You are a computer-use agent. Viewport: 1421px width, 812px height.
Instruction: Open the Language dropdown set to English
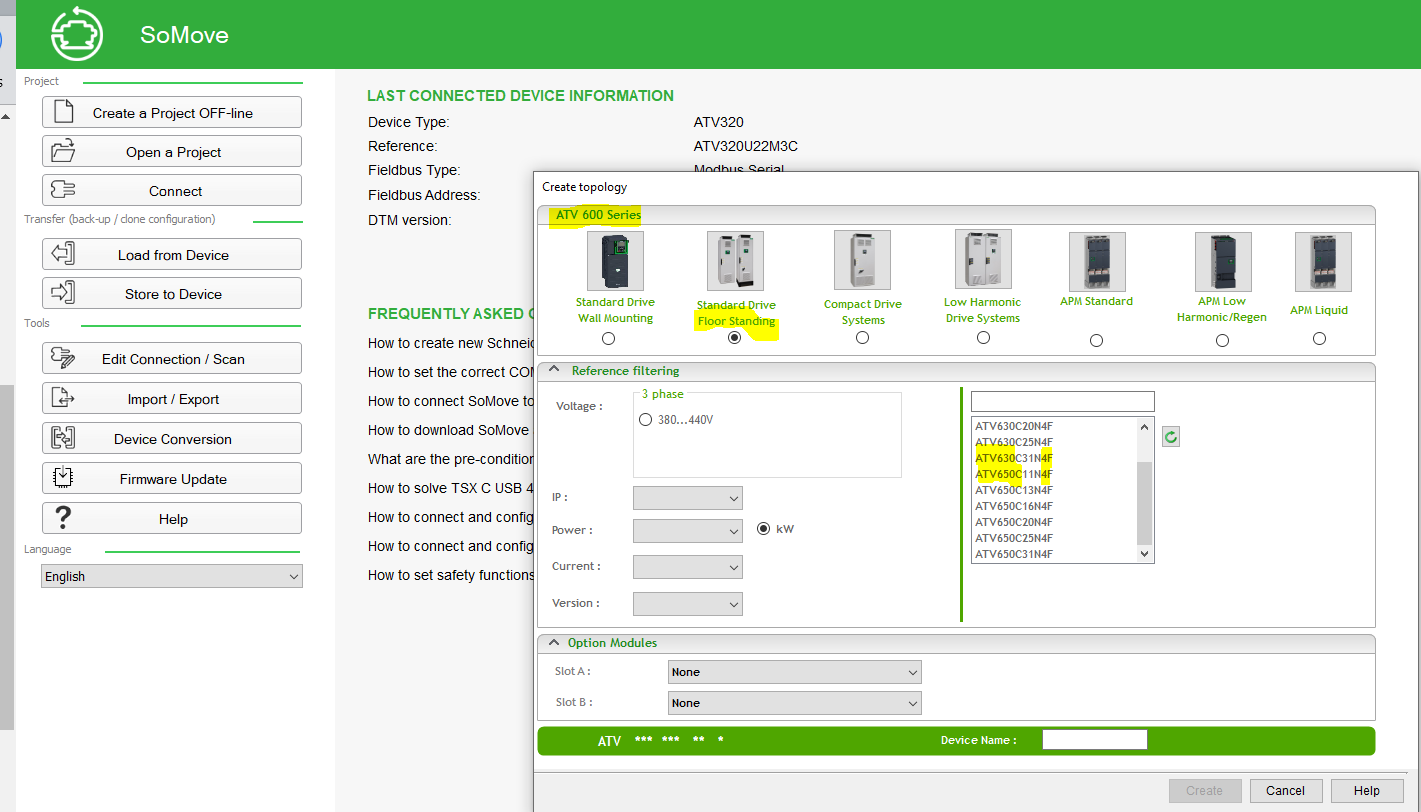[172, 576]
